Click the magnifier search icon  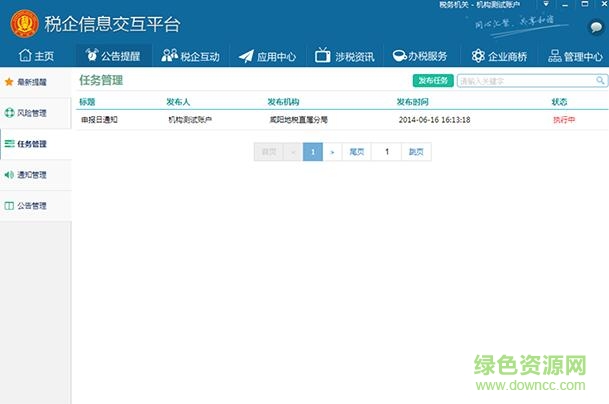600,80
